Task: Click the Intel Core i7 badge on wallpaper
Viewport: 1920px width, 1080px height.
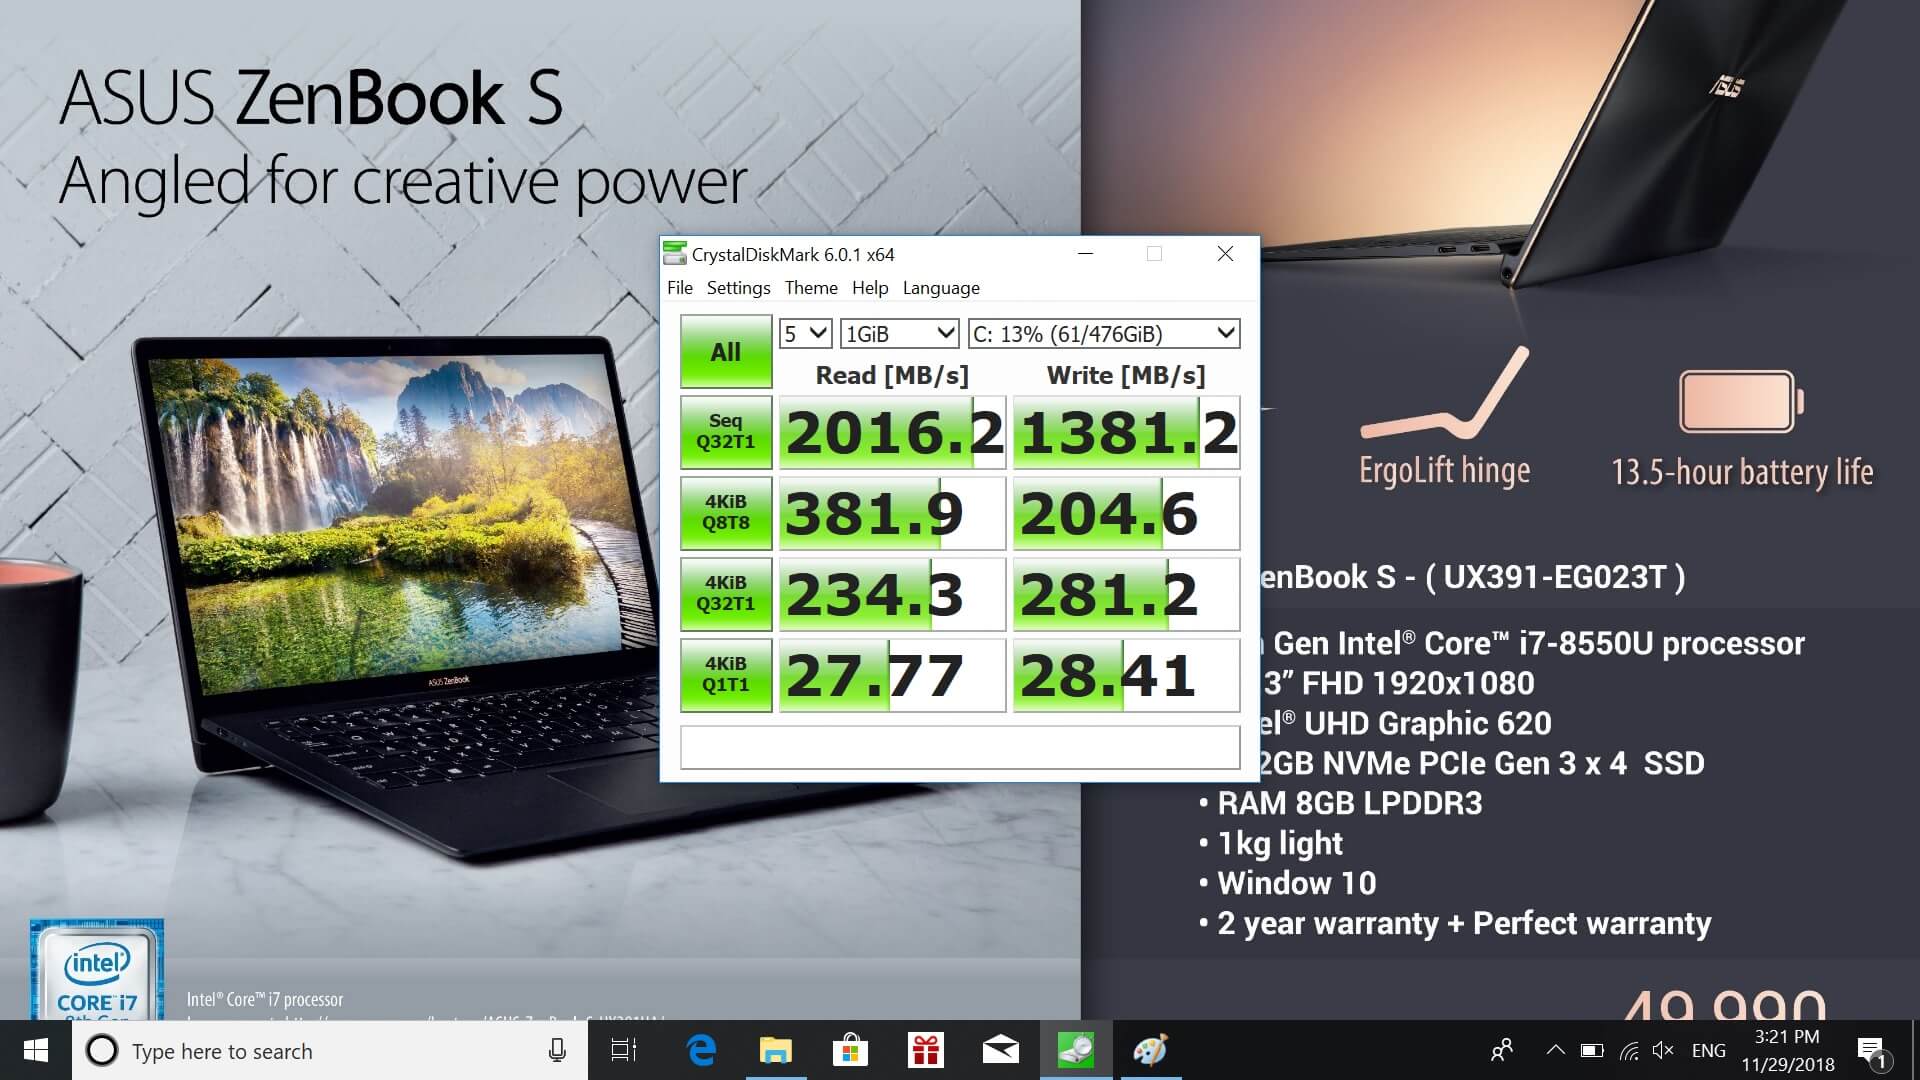Action: pyautogui.click(x=97, y=970)
